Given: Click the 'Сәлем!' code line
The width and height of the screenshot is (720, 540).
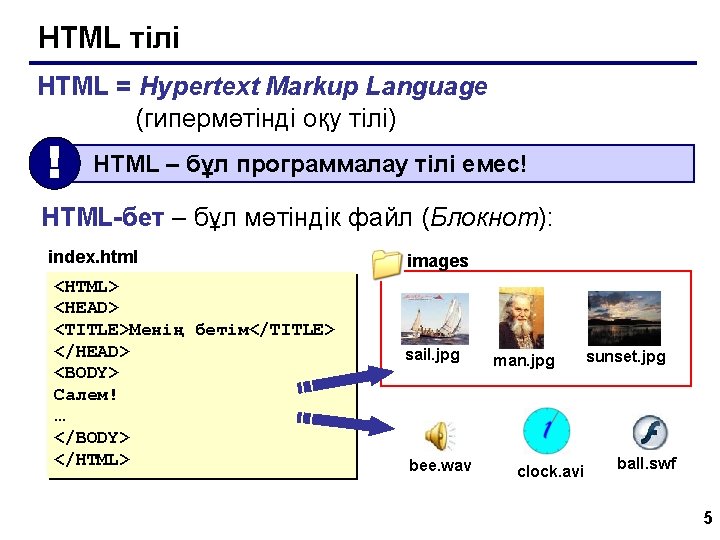Looking at the screenshot, I should coord(85,394).
